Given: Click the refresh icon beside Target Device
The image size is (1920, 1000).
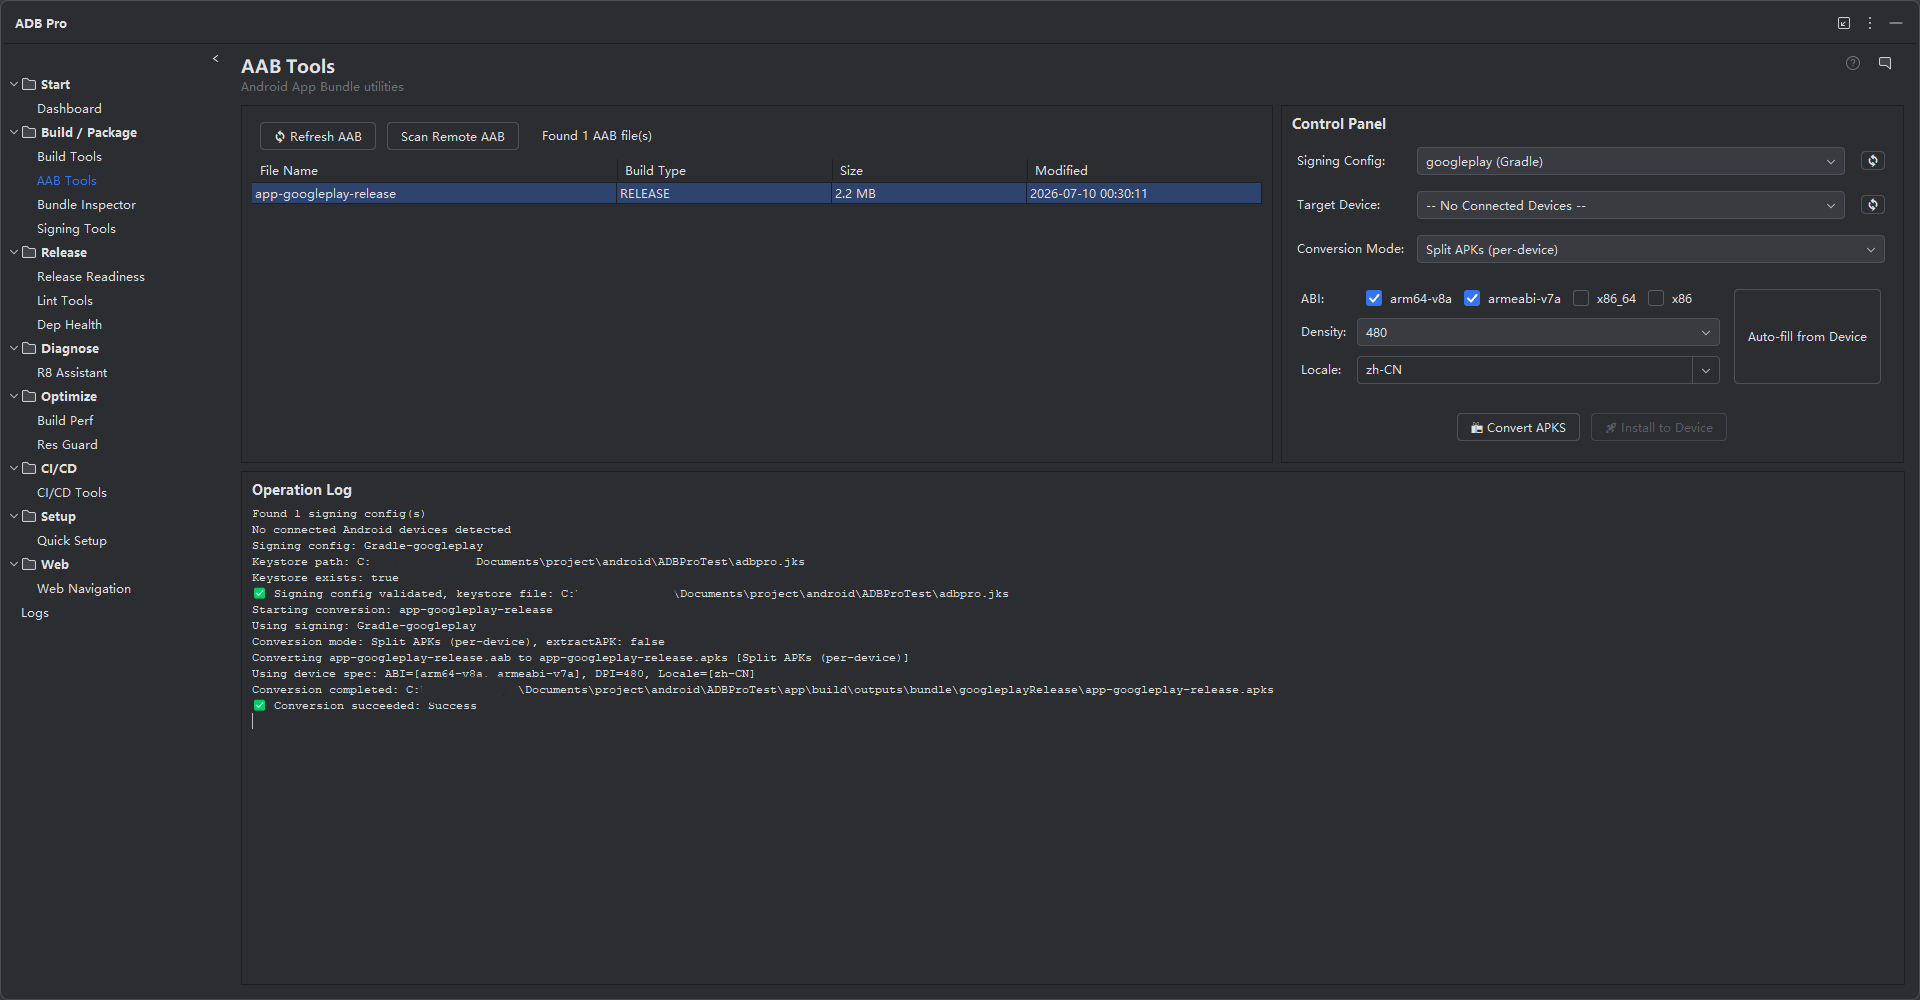Looking at the screenshot, I should coord(1873,205).
